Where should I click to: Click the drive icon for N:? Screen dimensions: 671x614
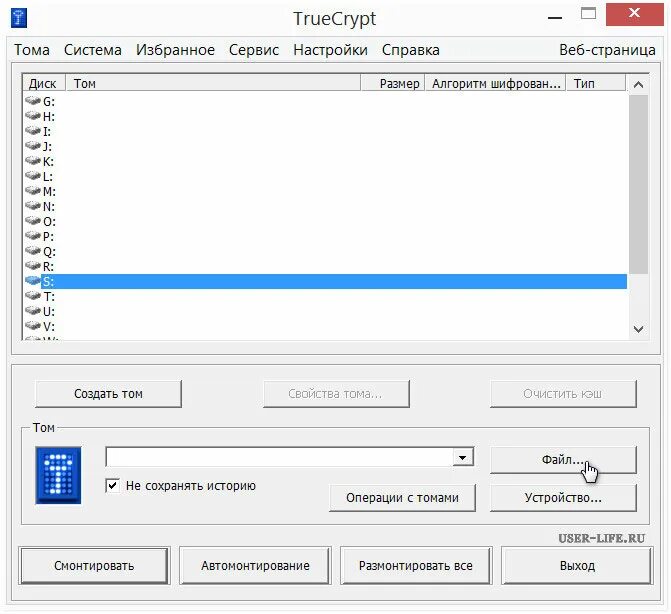[x=33, y=206]
